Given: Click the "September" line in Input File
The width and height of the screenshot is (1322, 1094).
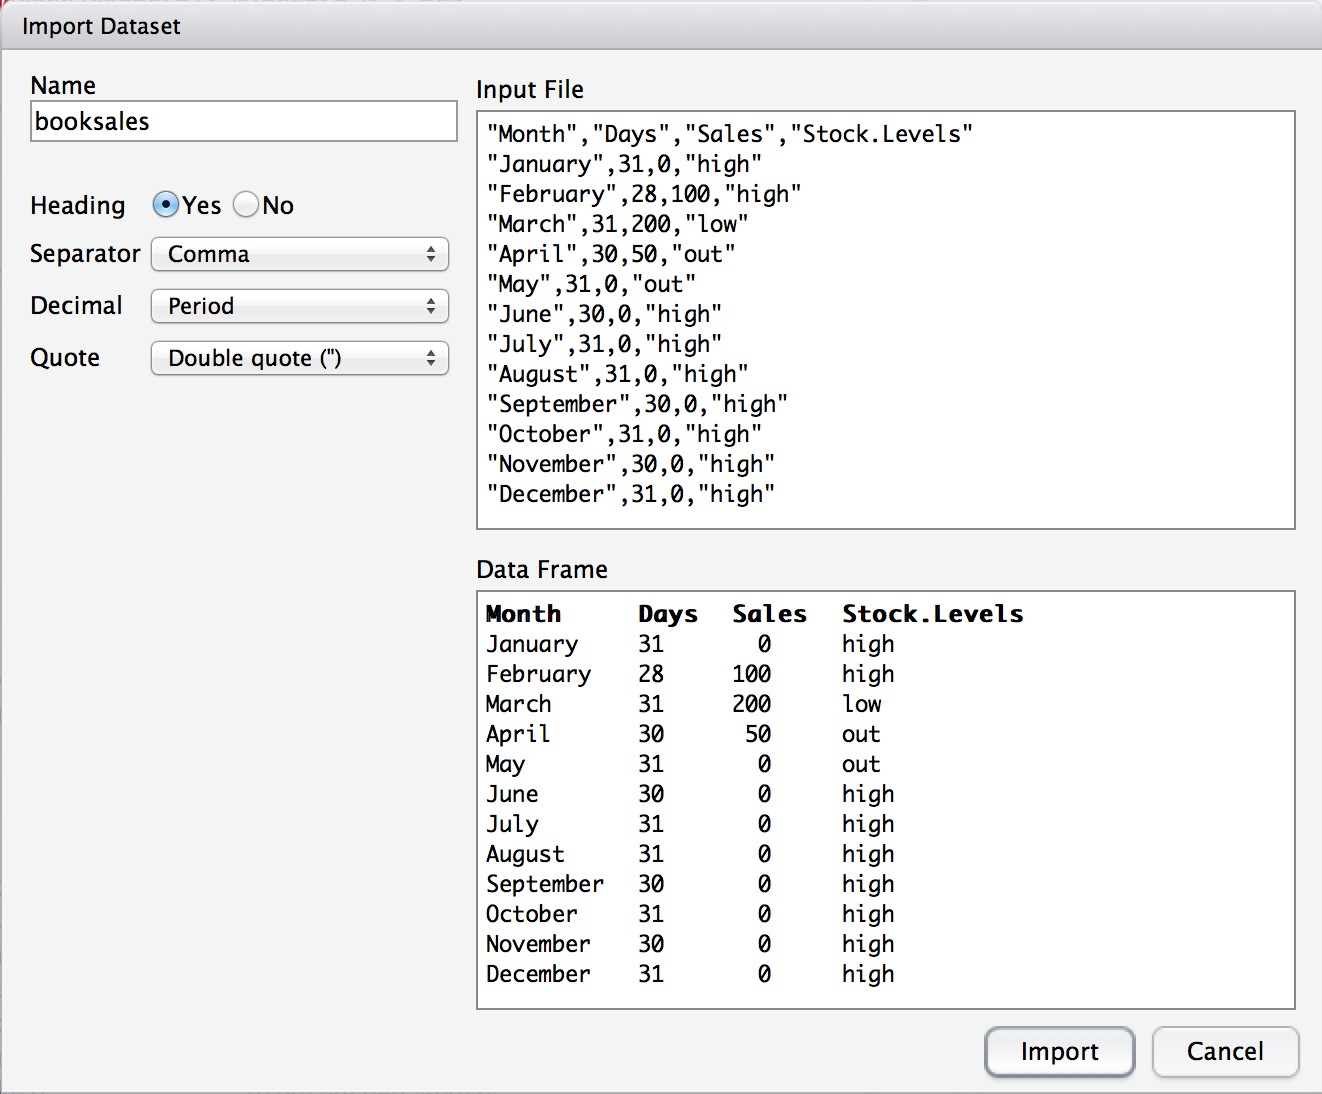Looking at the screenshot, I should pos(636,404).
